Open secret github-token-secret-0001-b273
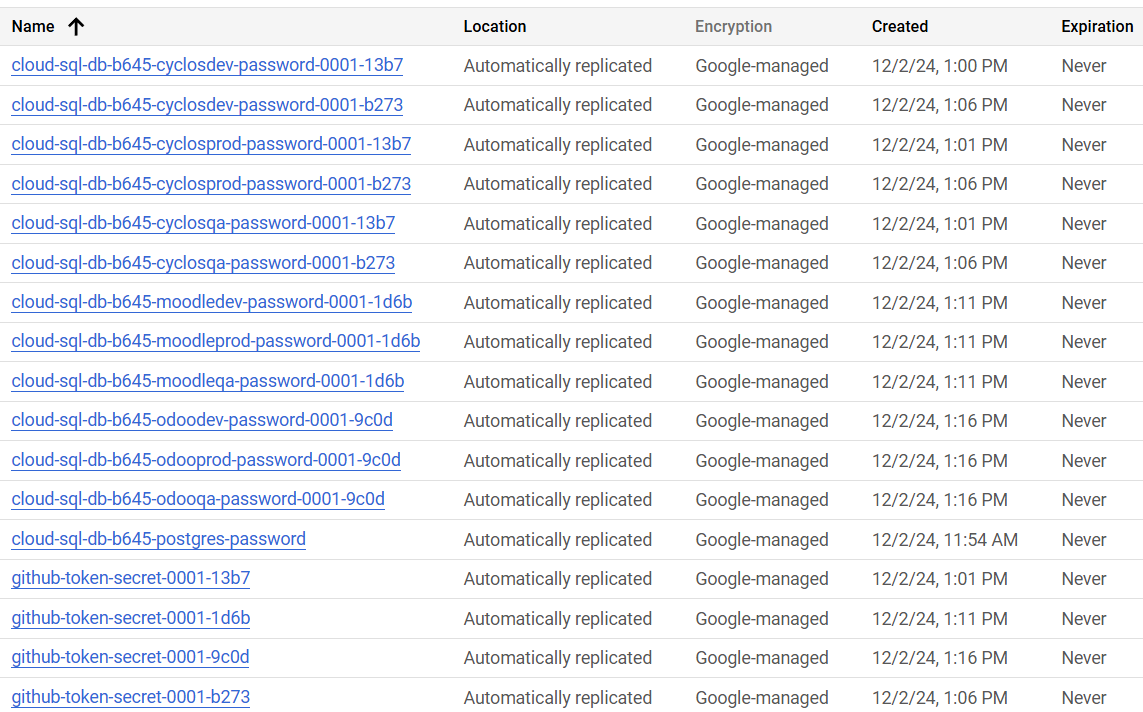 click(x=130, y=697)
